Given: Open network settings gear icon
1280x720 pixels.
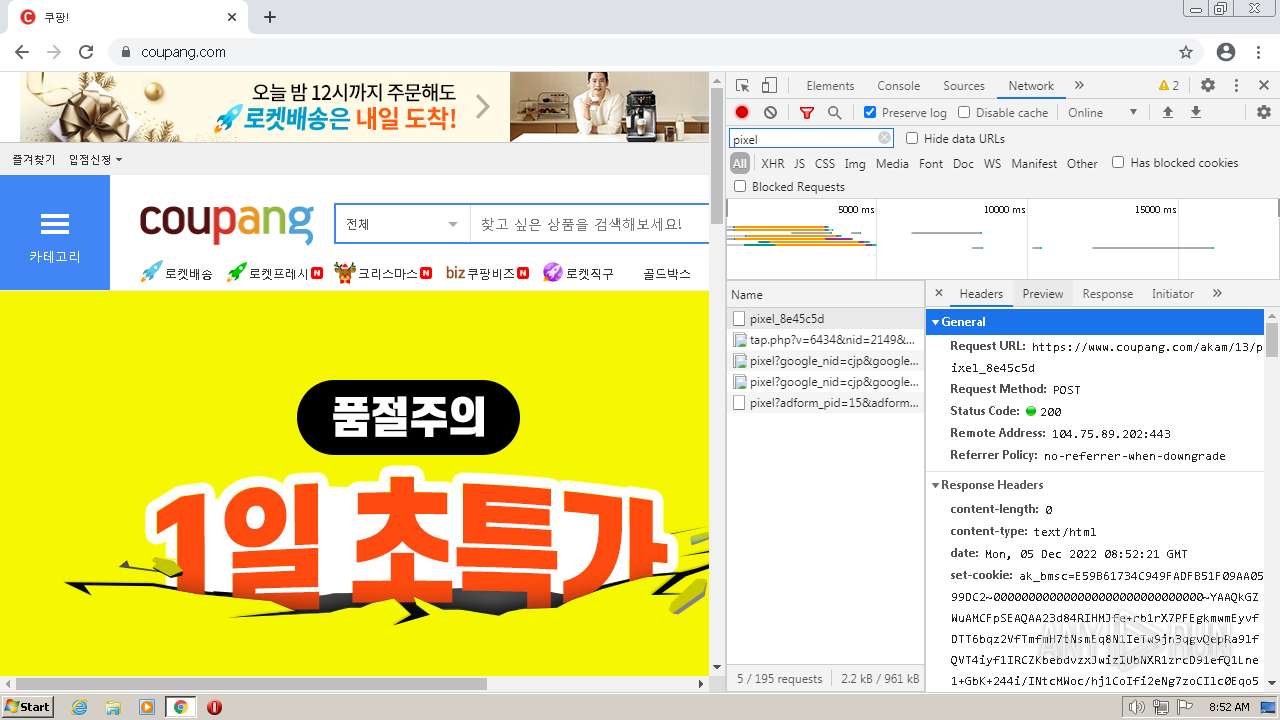Looking at the screenshot, I should [x=1264, y=113].
